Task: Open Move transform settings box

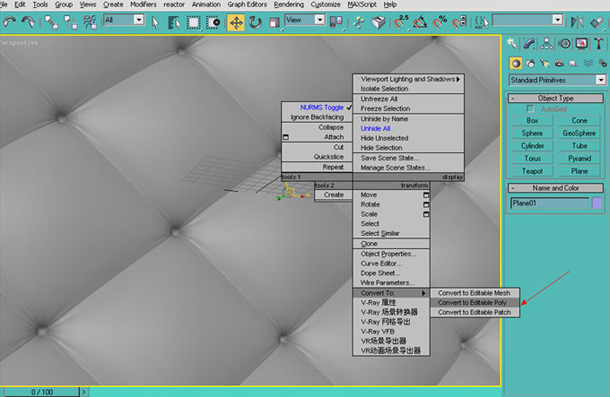Action: coord(426,195)
